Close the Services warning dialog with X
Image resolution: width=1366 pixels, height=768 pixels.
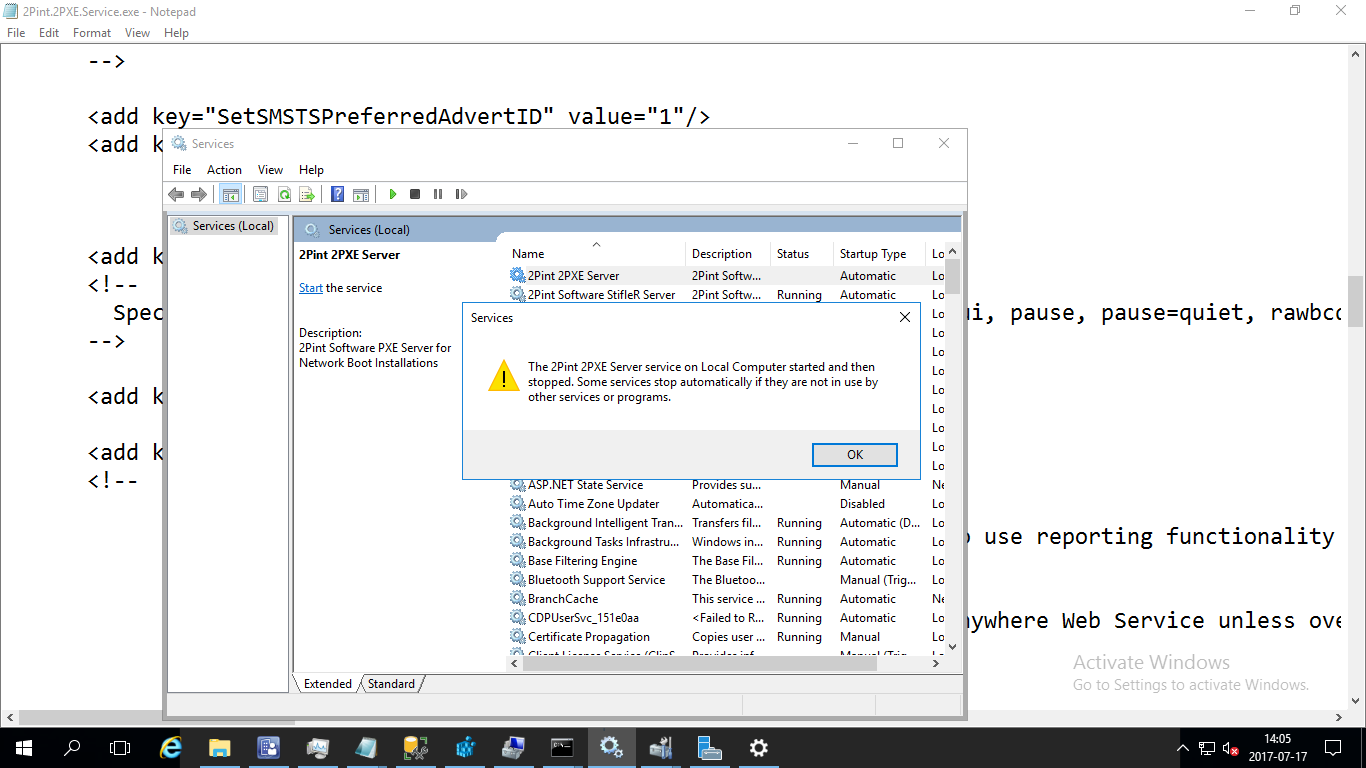[x=904, y=317]
